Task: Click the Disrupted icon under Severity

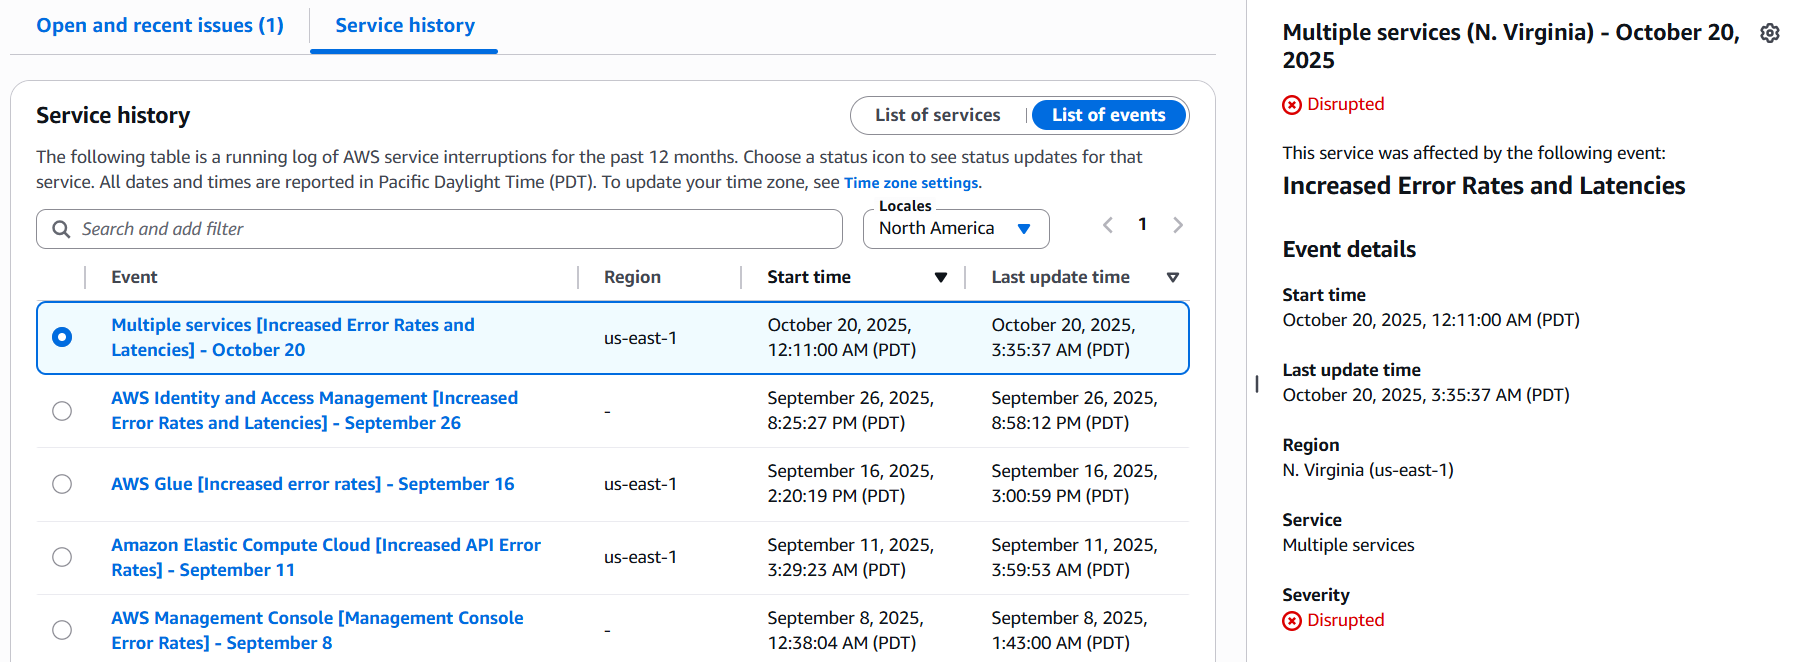Action: coord(1292,621)
